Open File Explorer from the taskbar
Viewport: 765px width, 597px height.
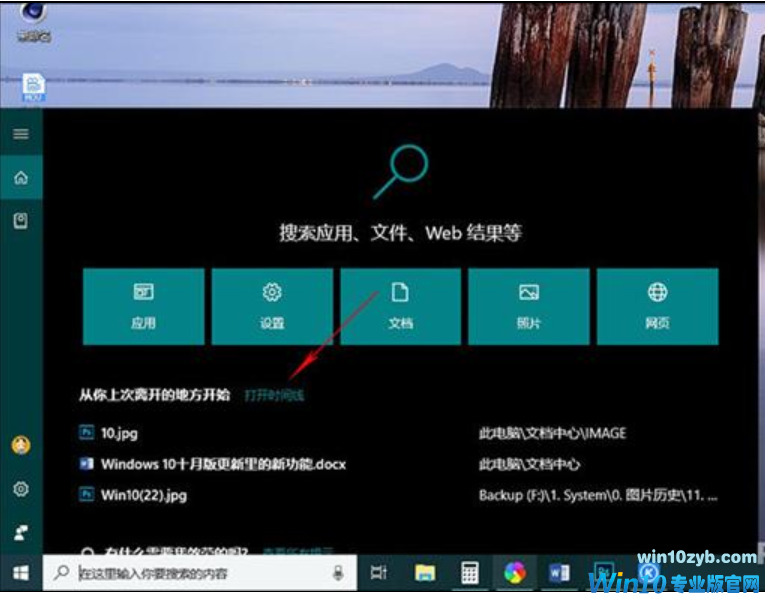pyautogui.click(x=425, y=573)
